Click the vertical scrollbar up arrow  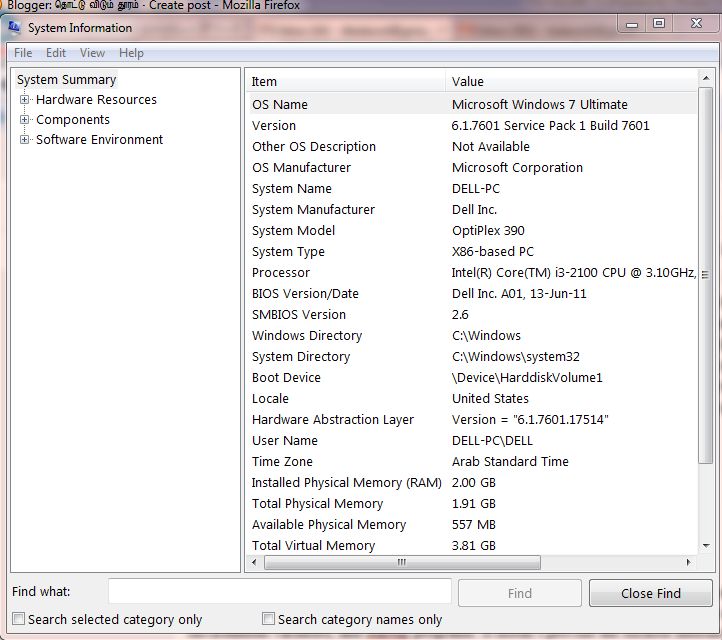tap(705, 78)
